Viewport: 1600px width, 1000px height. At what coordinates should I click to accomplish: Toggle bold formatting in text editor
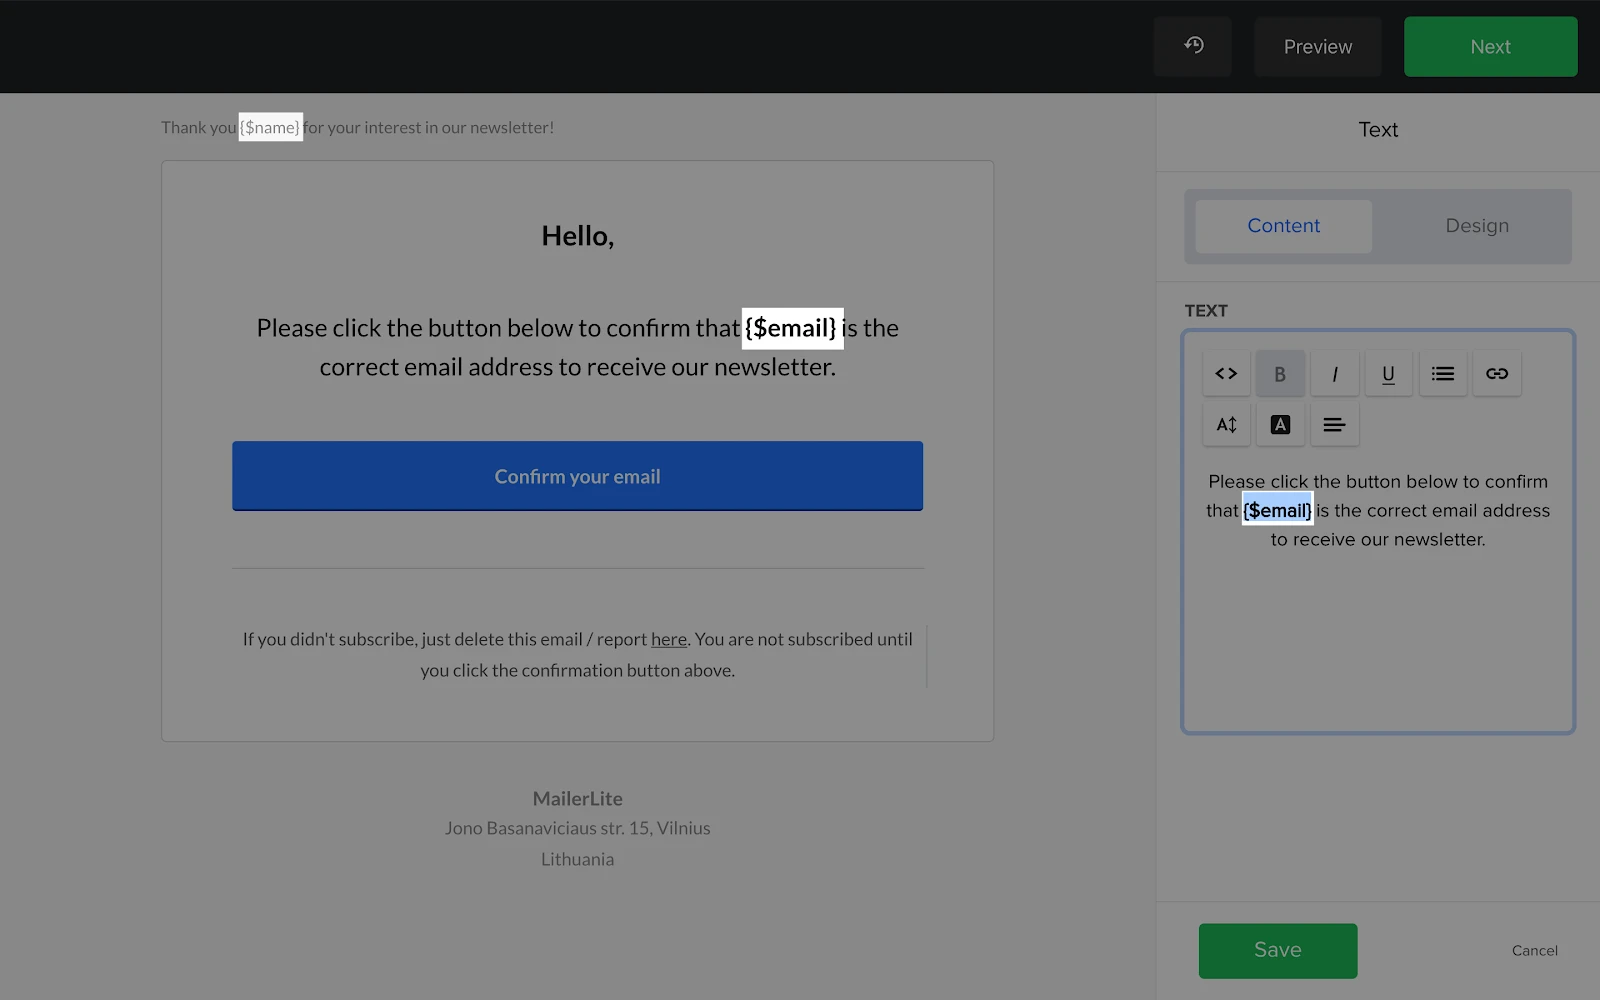click(1280, 374)
